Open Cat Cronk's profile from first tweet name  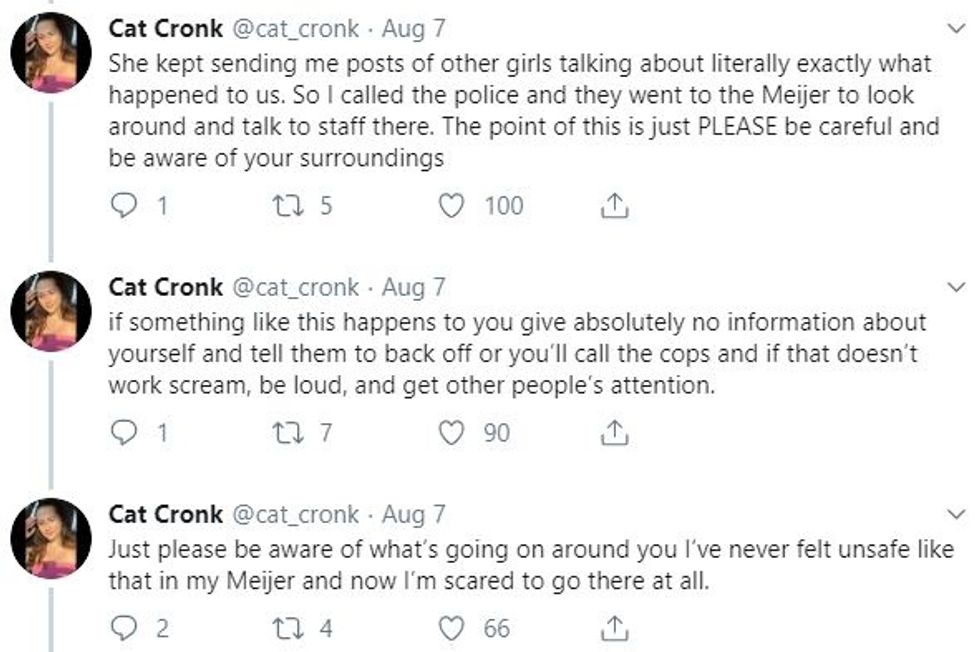coord(165,29)
